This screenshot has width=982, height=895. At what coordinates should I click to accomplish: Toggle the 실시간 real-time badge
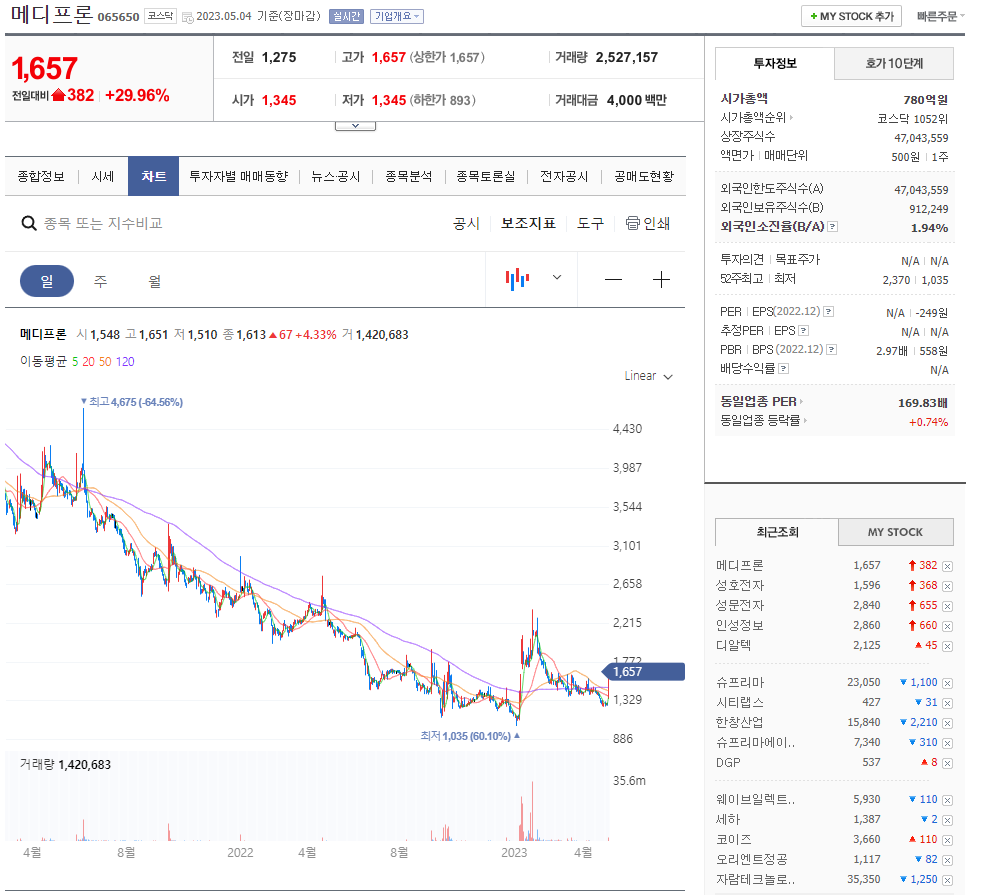click(x=346, y=16)
